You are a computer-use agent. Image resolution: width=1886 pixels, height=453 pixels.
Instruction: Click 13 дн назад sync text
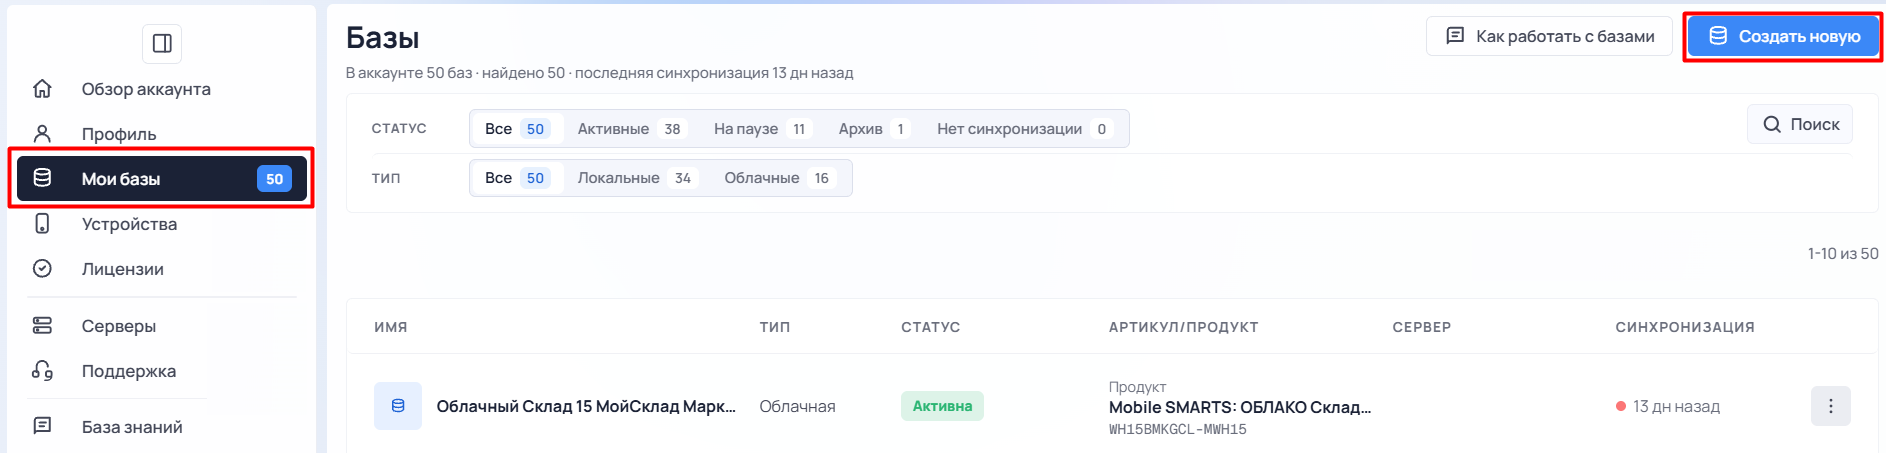1676,406
